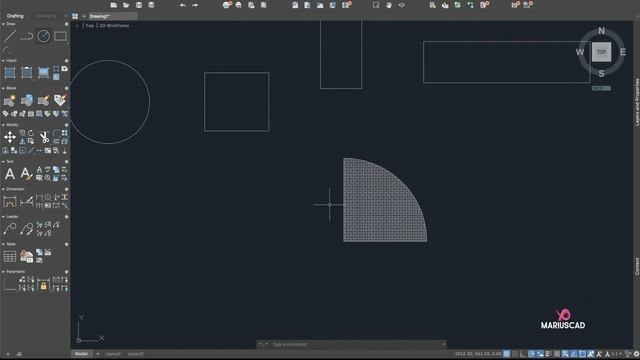The image size is (640, 360).
Task: Switch to the Layout2 tab
Action: [x=136, y=354]
